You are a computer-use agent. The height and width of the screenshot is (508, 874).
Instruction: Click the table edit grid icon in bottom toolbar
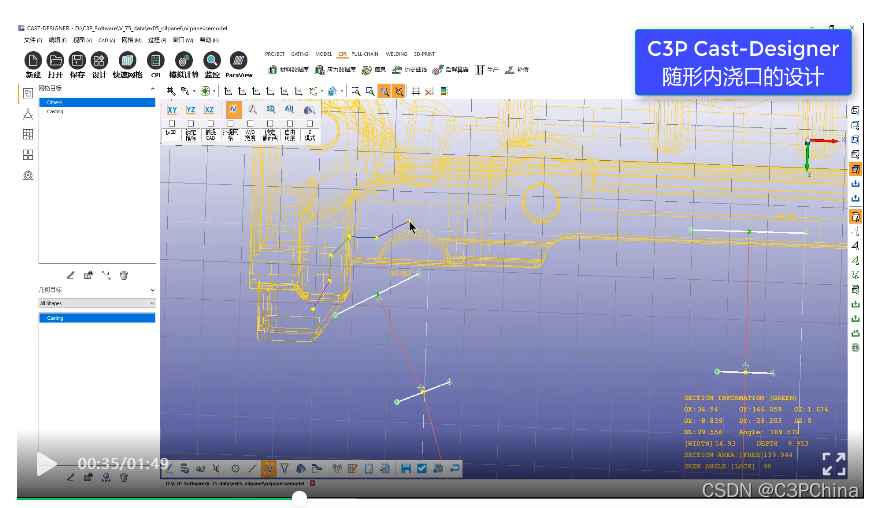[352, 468]
